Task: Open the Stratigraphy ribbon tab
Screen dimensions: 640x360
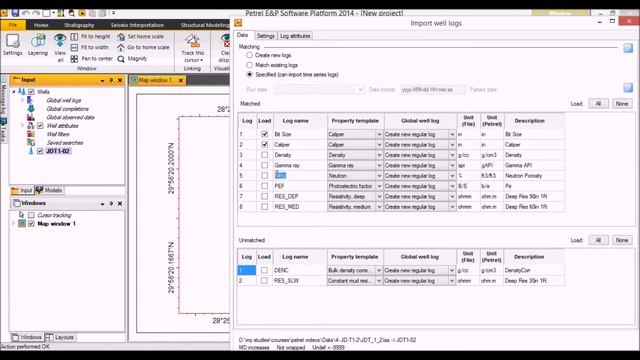Action: click(79, 25)
